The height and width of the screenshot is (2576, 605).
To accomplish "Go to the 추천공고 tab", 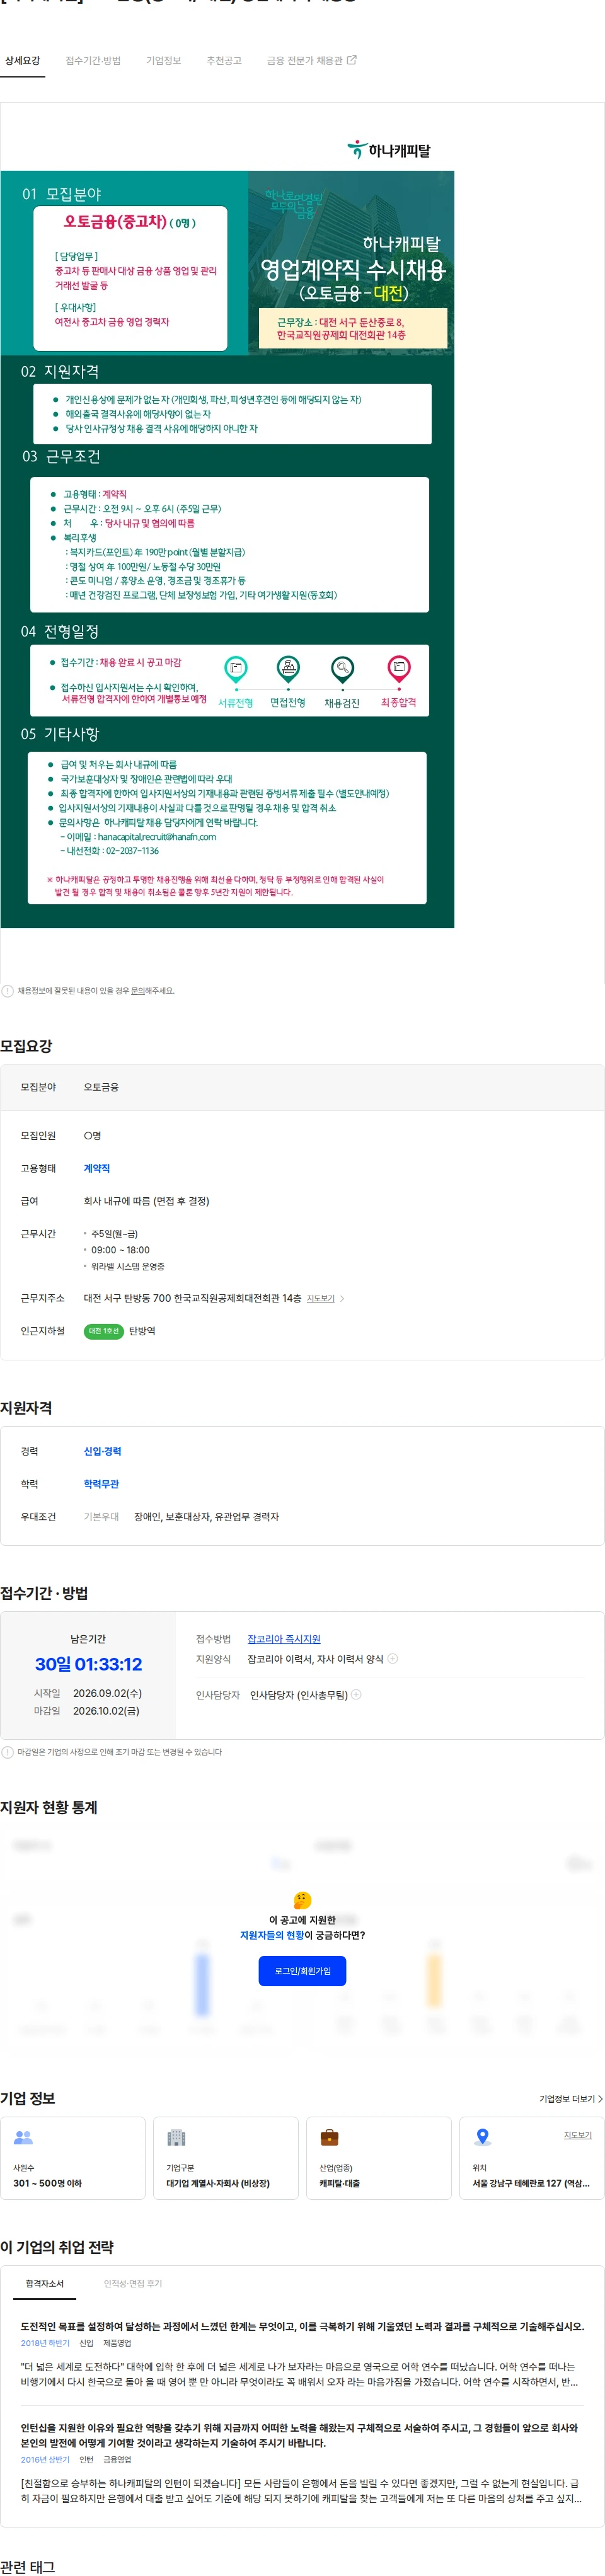I will [x=224, y=61].
